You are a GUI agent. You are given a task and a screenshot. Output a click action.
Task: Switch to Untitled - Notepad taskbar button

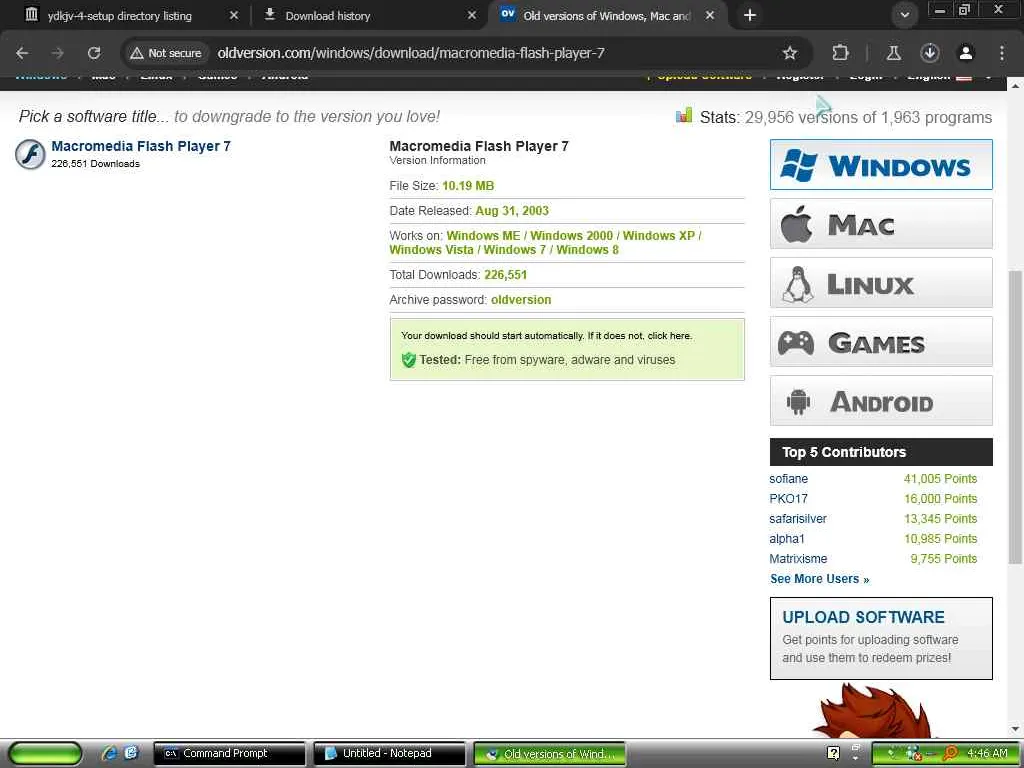389,753
